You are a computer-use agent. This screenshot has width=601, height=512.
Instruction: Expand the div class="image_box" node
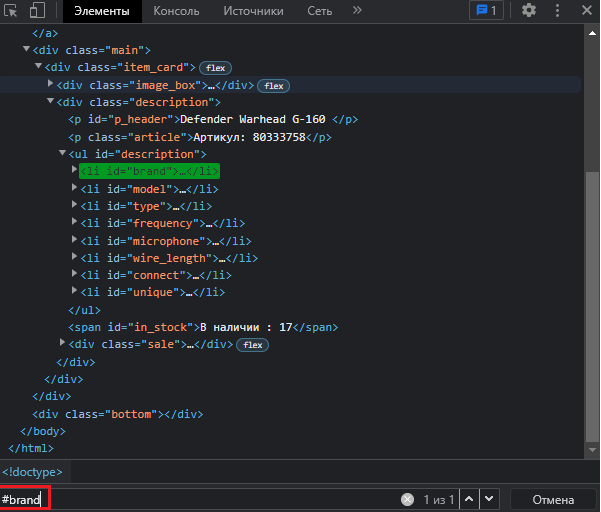click(51, 86)
